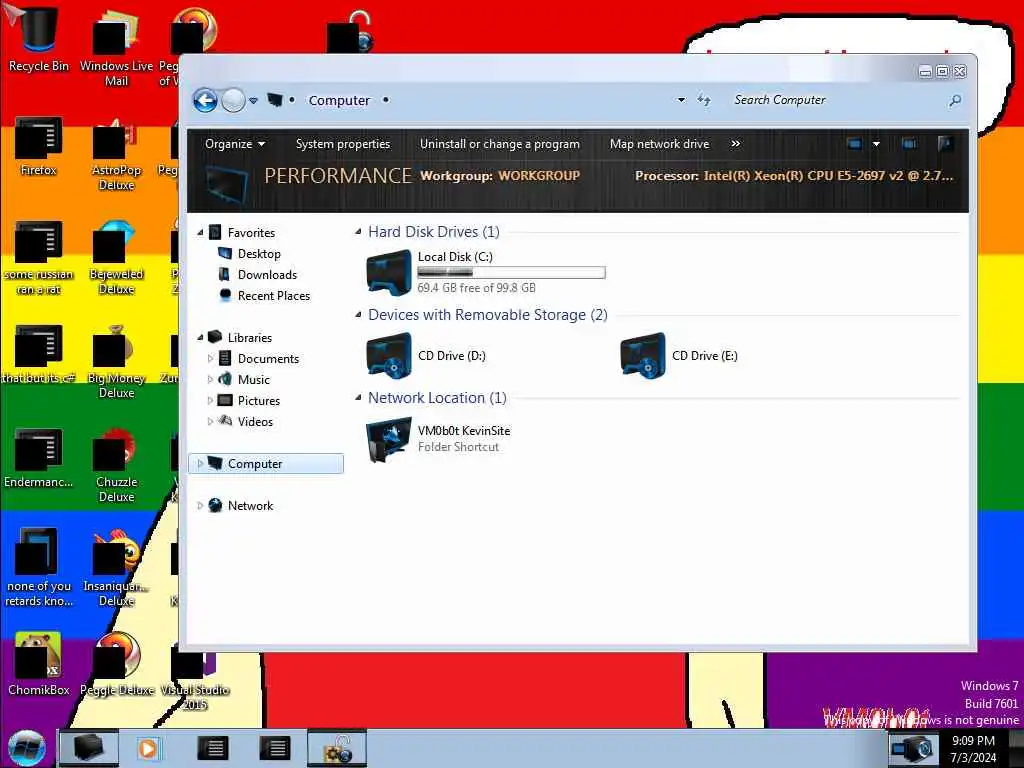Screen dimensions: 1024x768
Task: Click the media player taskbar icon
Action: point(148,748)
